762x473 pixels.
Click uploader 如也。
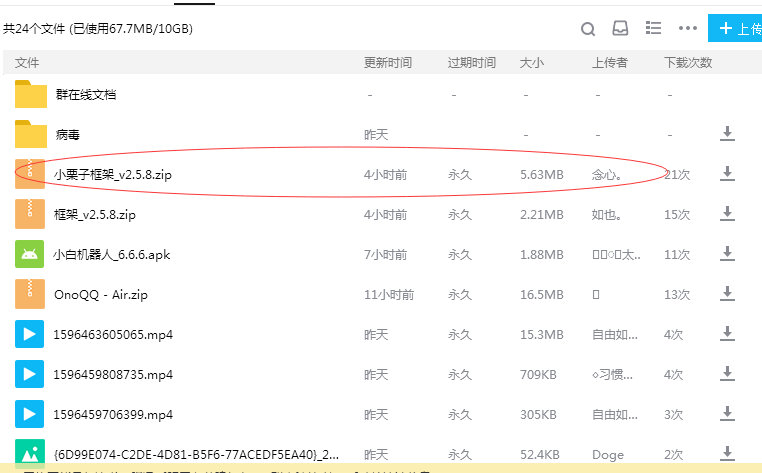tap(606, 214)
